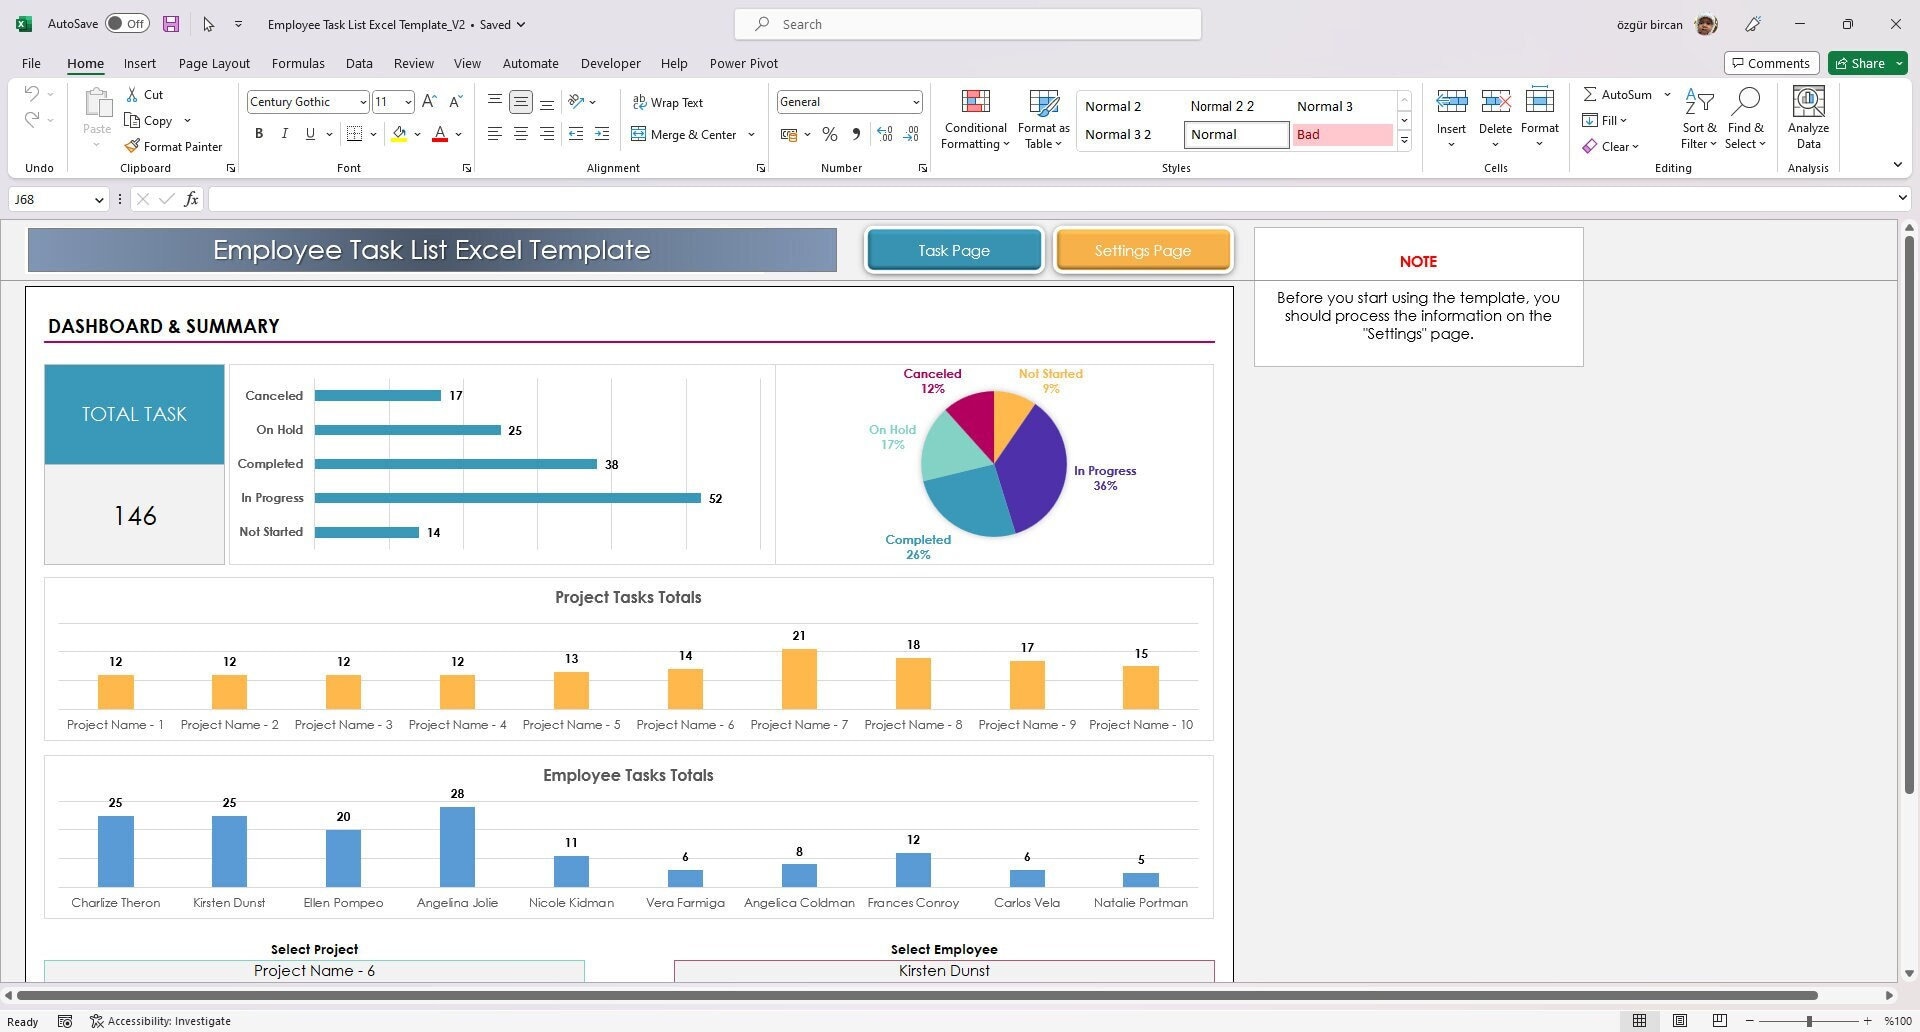Toggle bold formatting
This screenshot has width=1920, height=1032.
tap(259, 133)
